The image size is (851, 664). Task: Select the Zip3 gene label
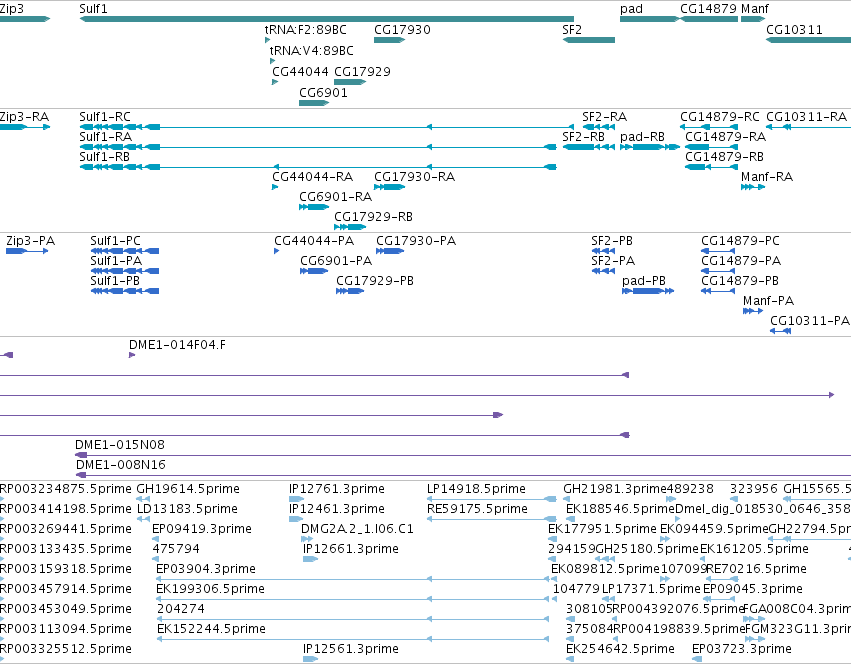[12, 9]
